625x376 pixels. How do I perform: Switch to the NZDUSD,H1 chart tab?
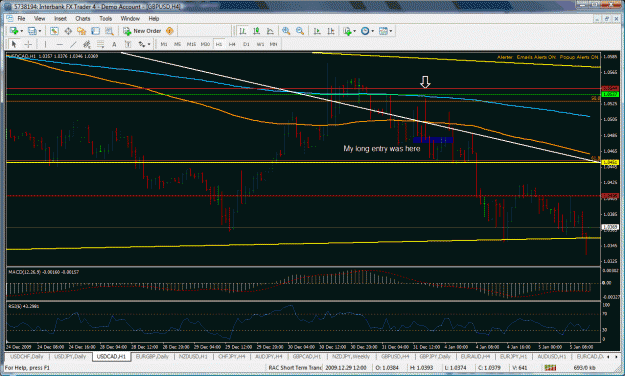click(x=193, y=356)
